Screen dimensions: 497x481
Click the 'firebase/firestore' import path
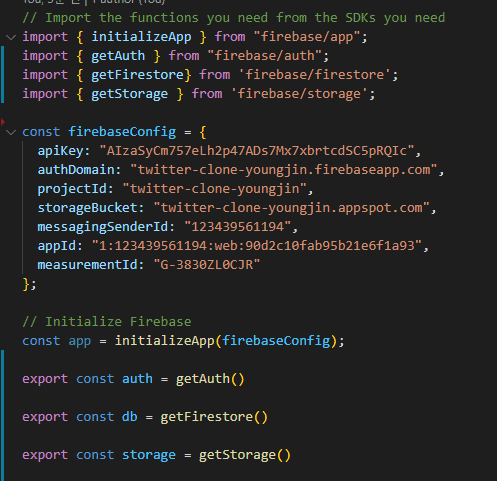click(315, 75)
